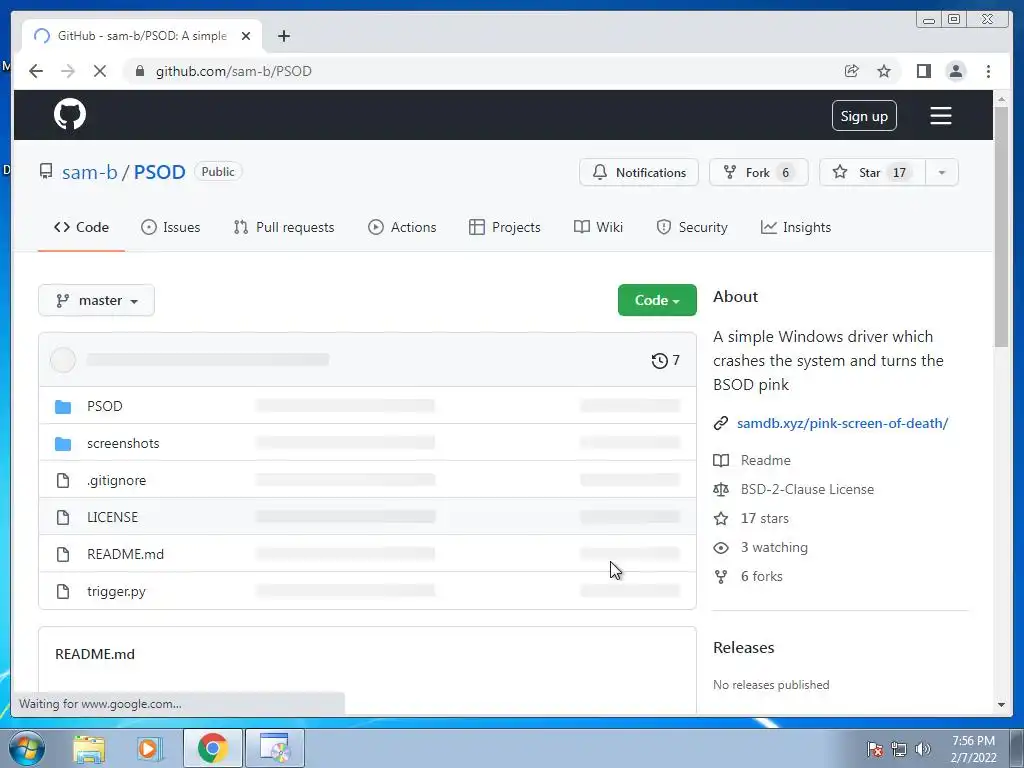
Task: Expand the master branch dropdown
Action: point(97,300)
